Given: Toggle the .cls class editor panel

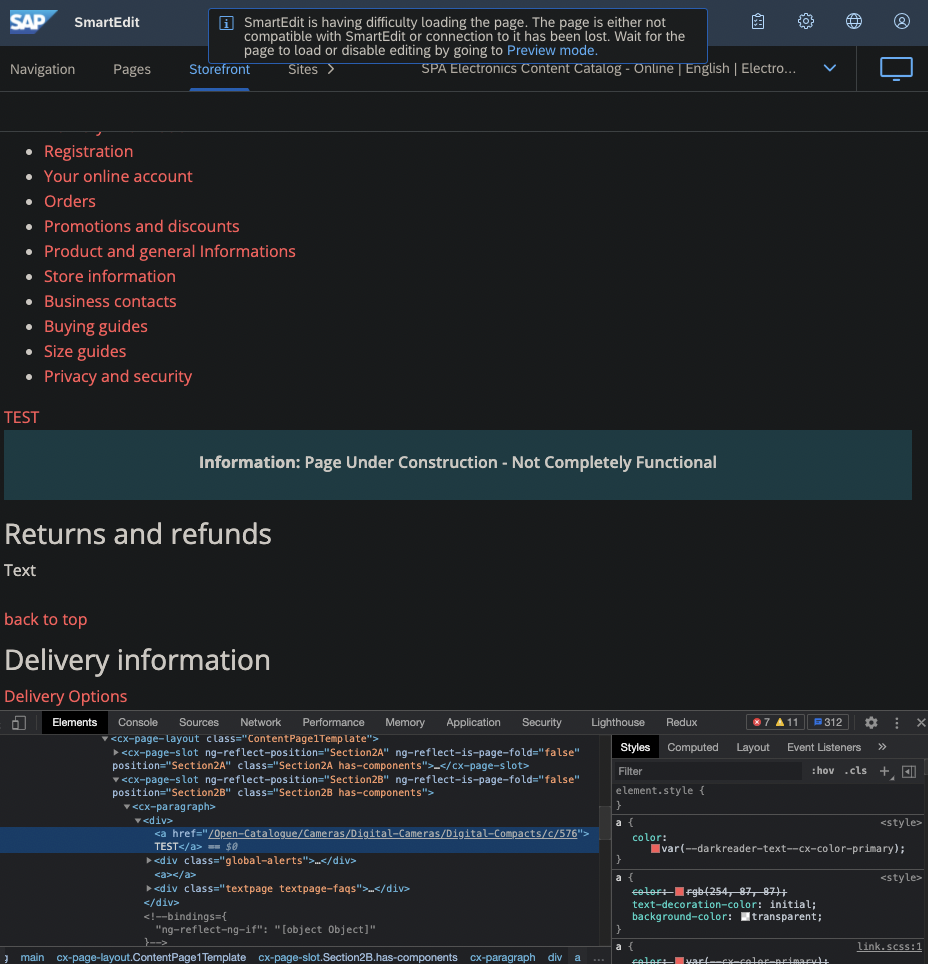Looking at the screenshot, I should pyautogui.click(x=855, y=771).
